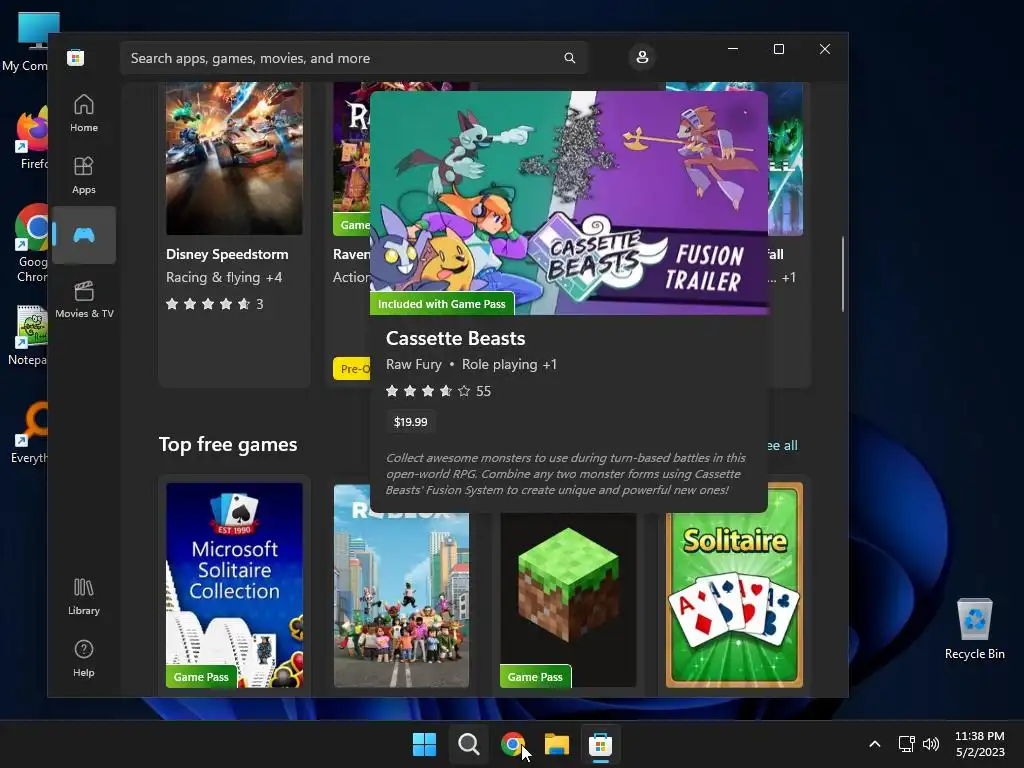
Task: Open network status tray icon
Action: [x=906, y=744]
